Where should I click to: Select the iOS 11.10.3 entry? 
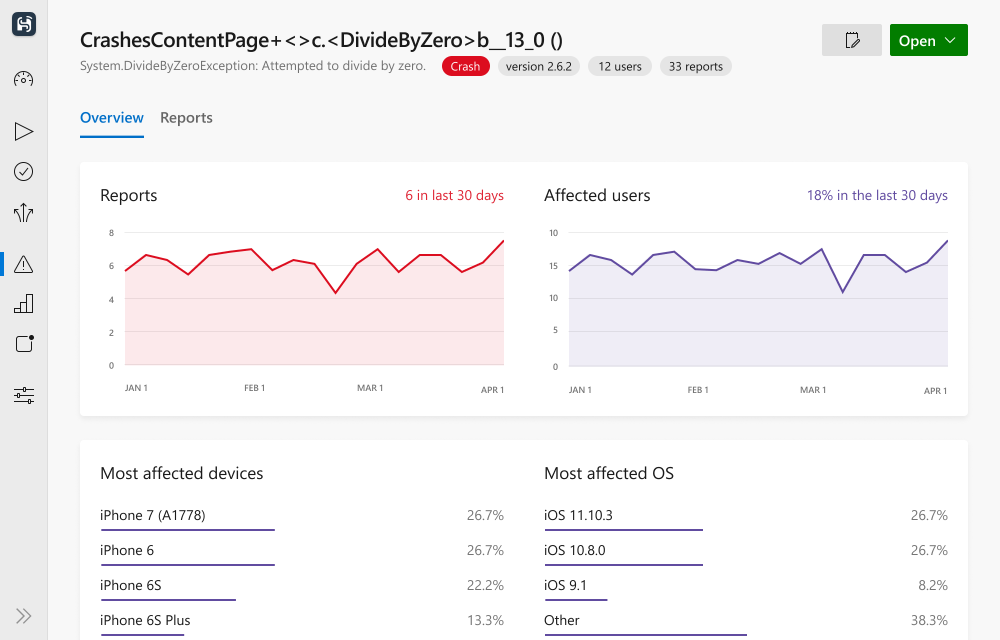(x=580, y=515)
